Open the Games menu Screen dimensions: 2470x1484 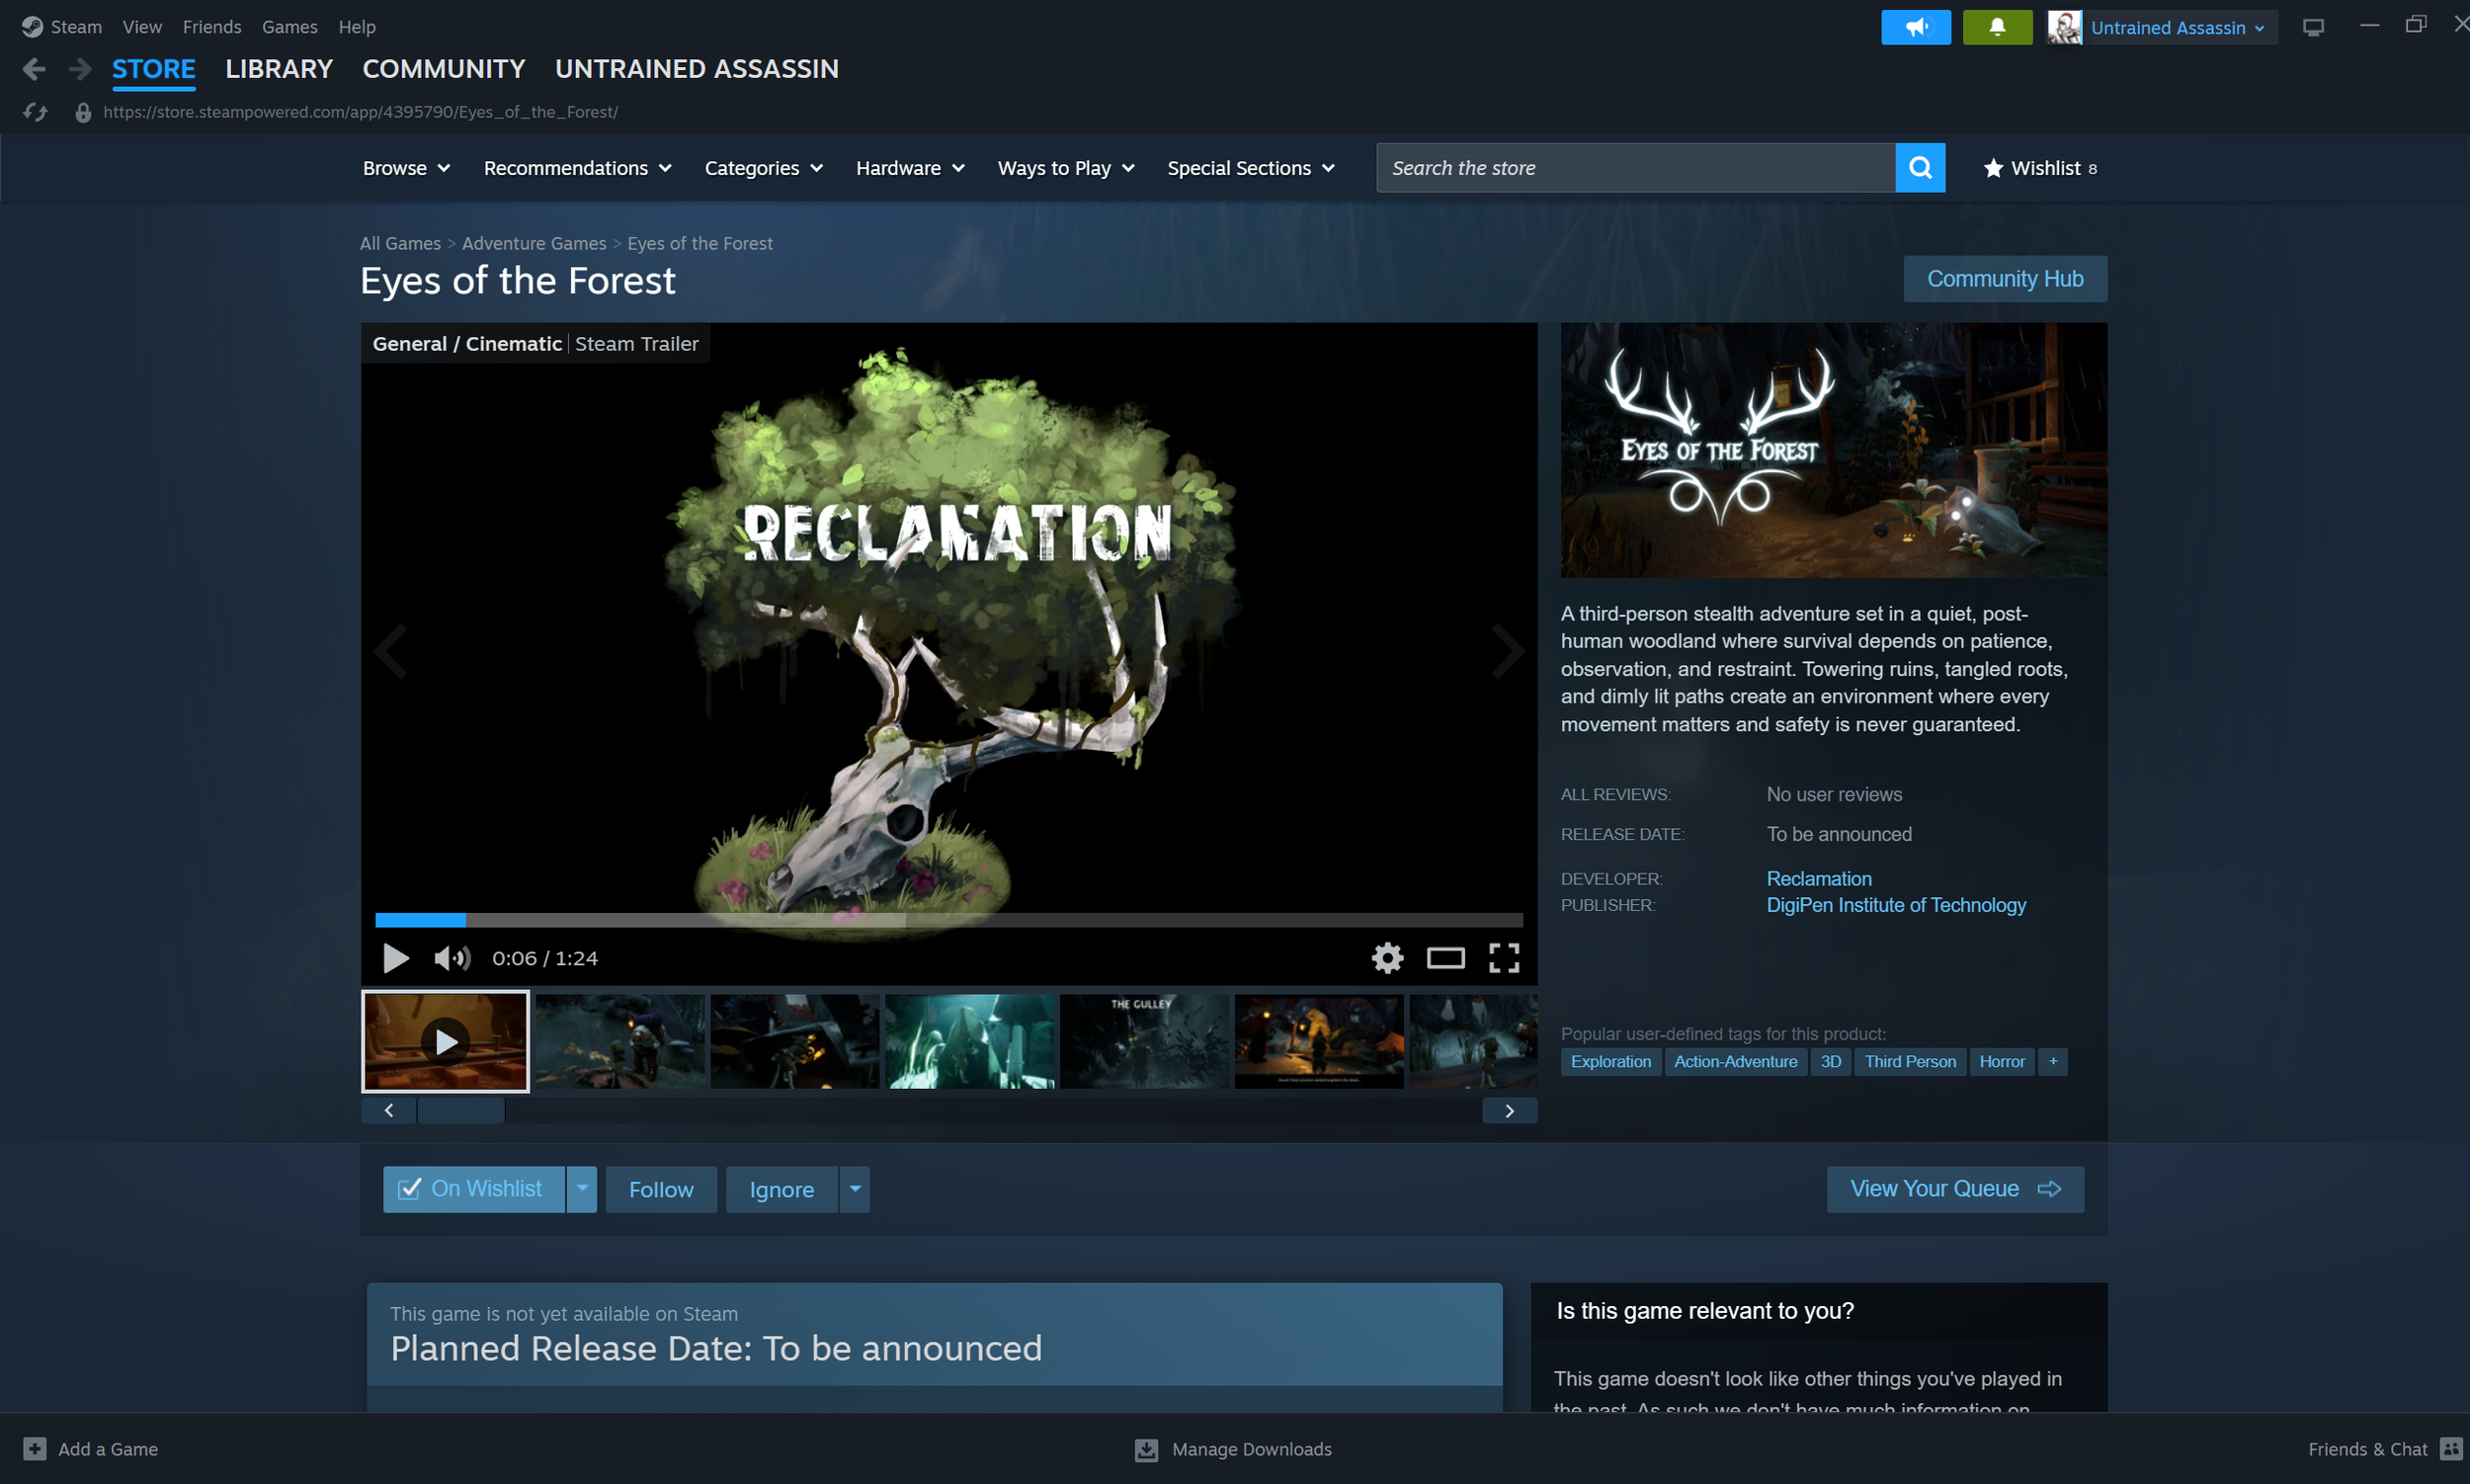pyautogui.click(x=289, y=27)
